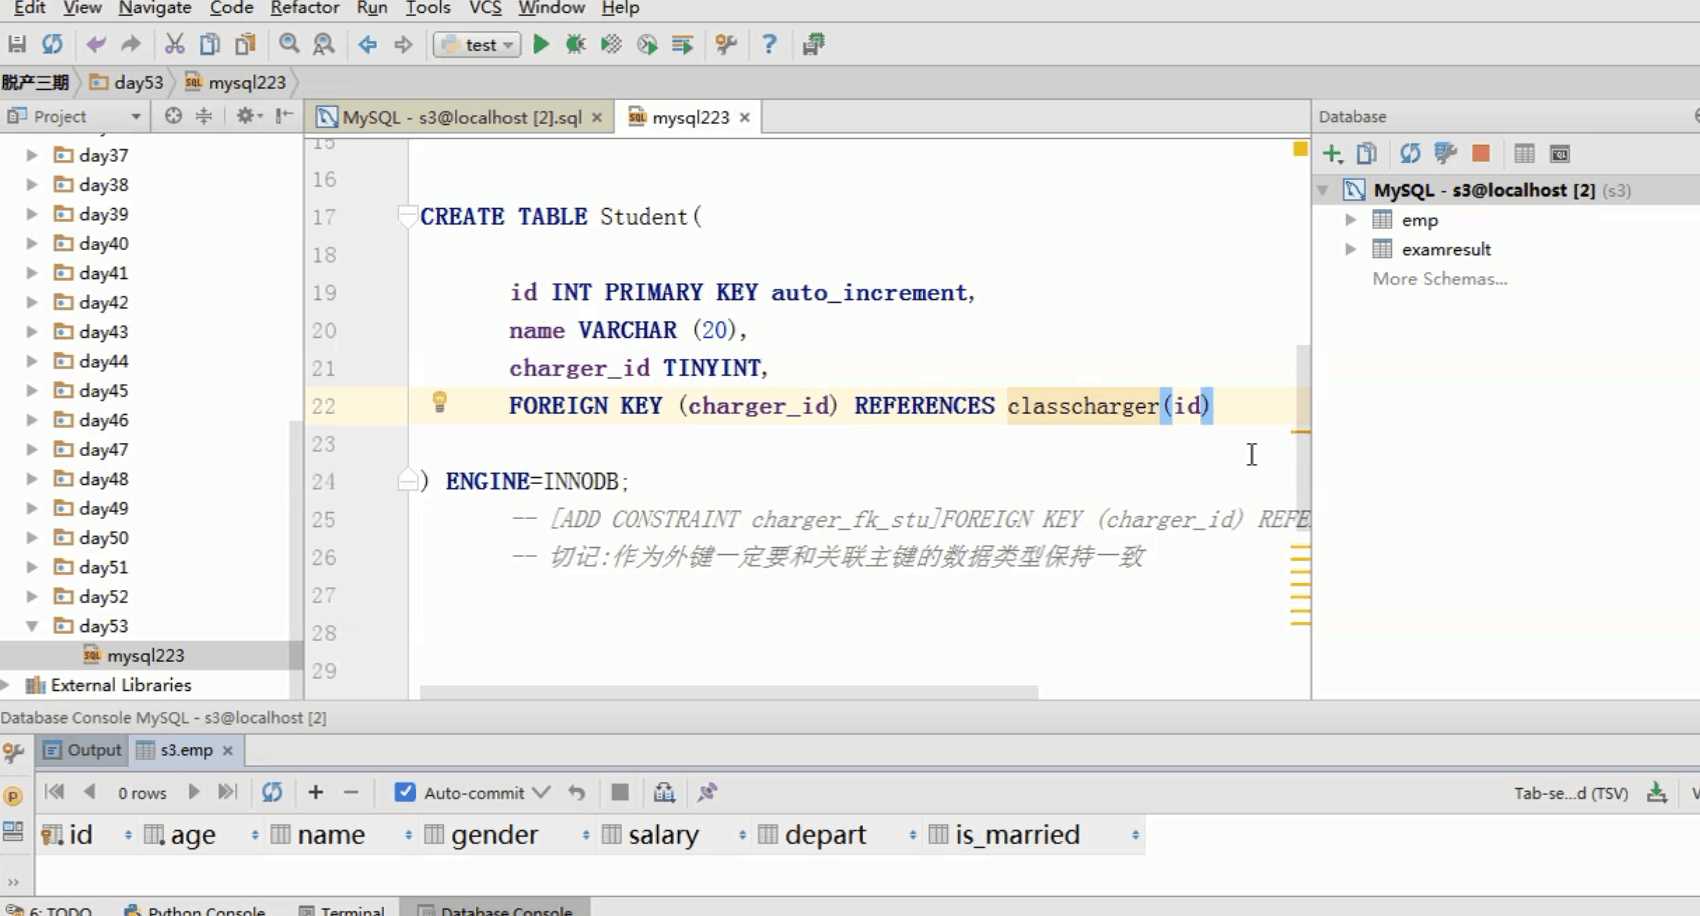The image size is (1700, 916).
Task: Refresh the Database panel
Action: 1410,154
